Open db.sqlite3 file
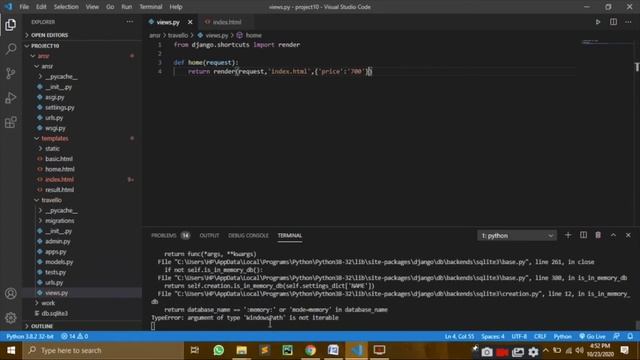Screen dimensions: 640x360 [54, 313]
